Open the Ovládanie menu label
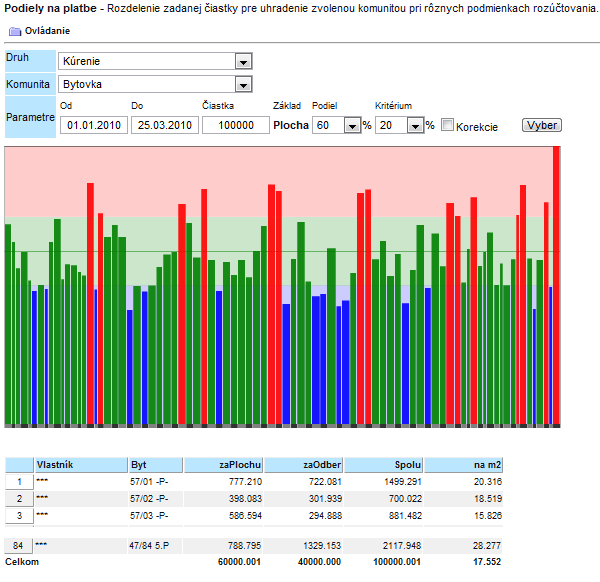The width and height of the screenshot is (600, 582). pyautogui.click(x=47, y=31)
